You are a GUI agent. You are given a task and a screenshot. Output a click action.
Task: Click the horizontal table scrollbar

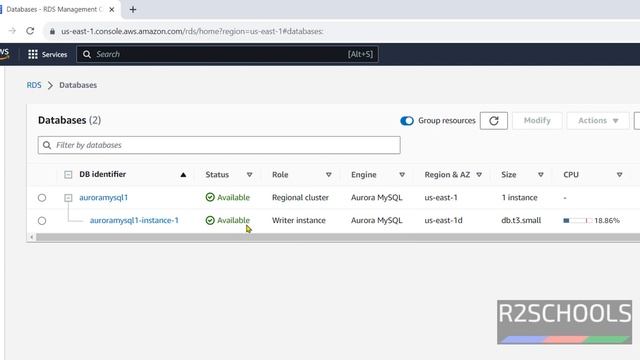point(338,237)
